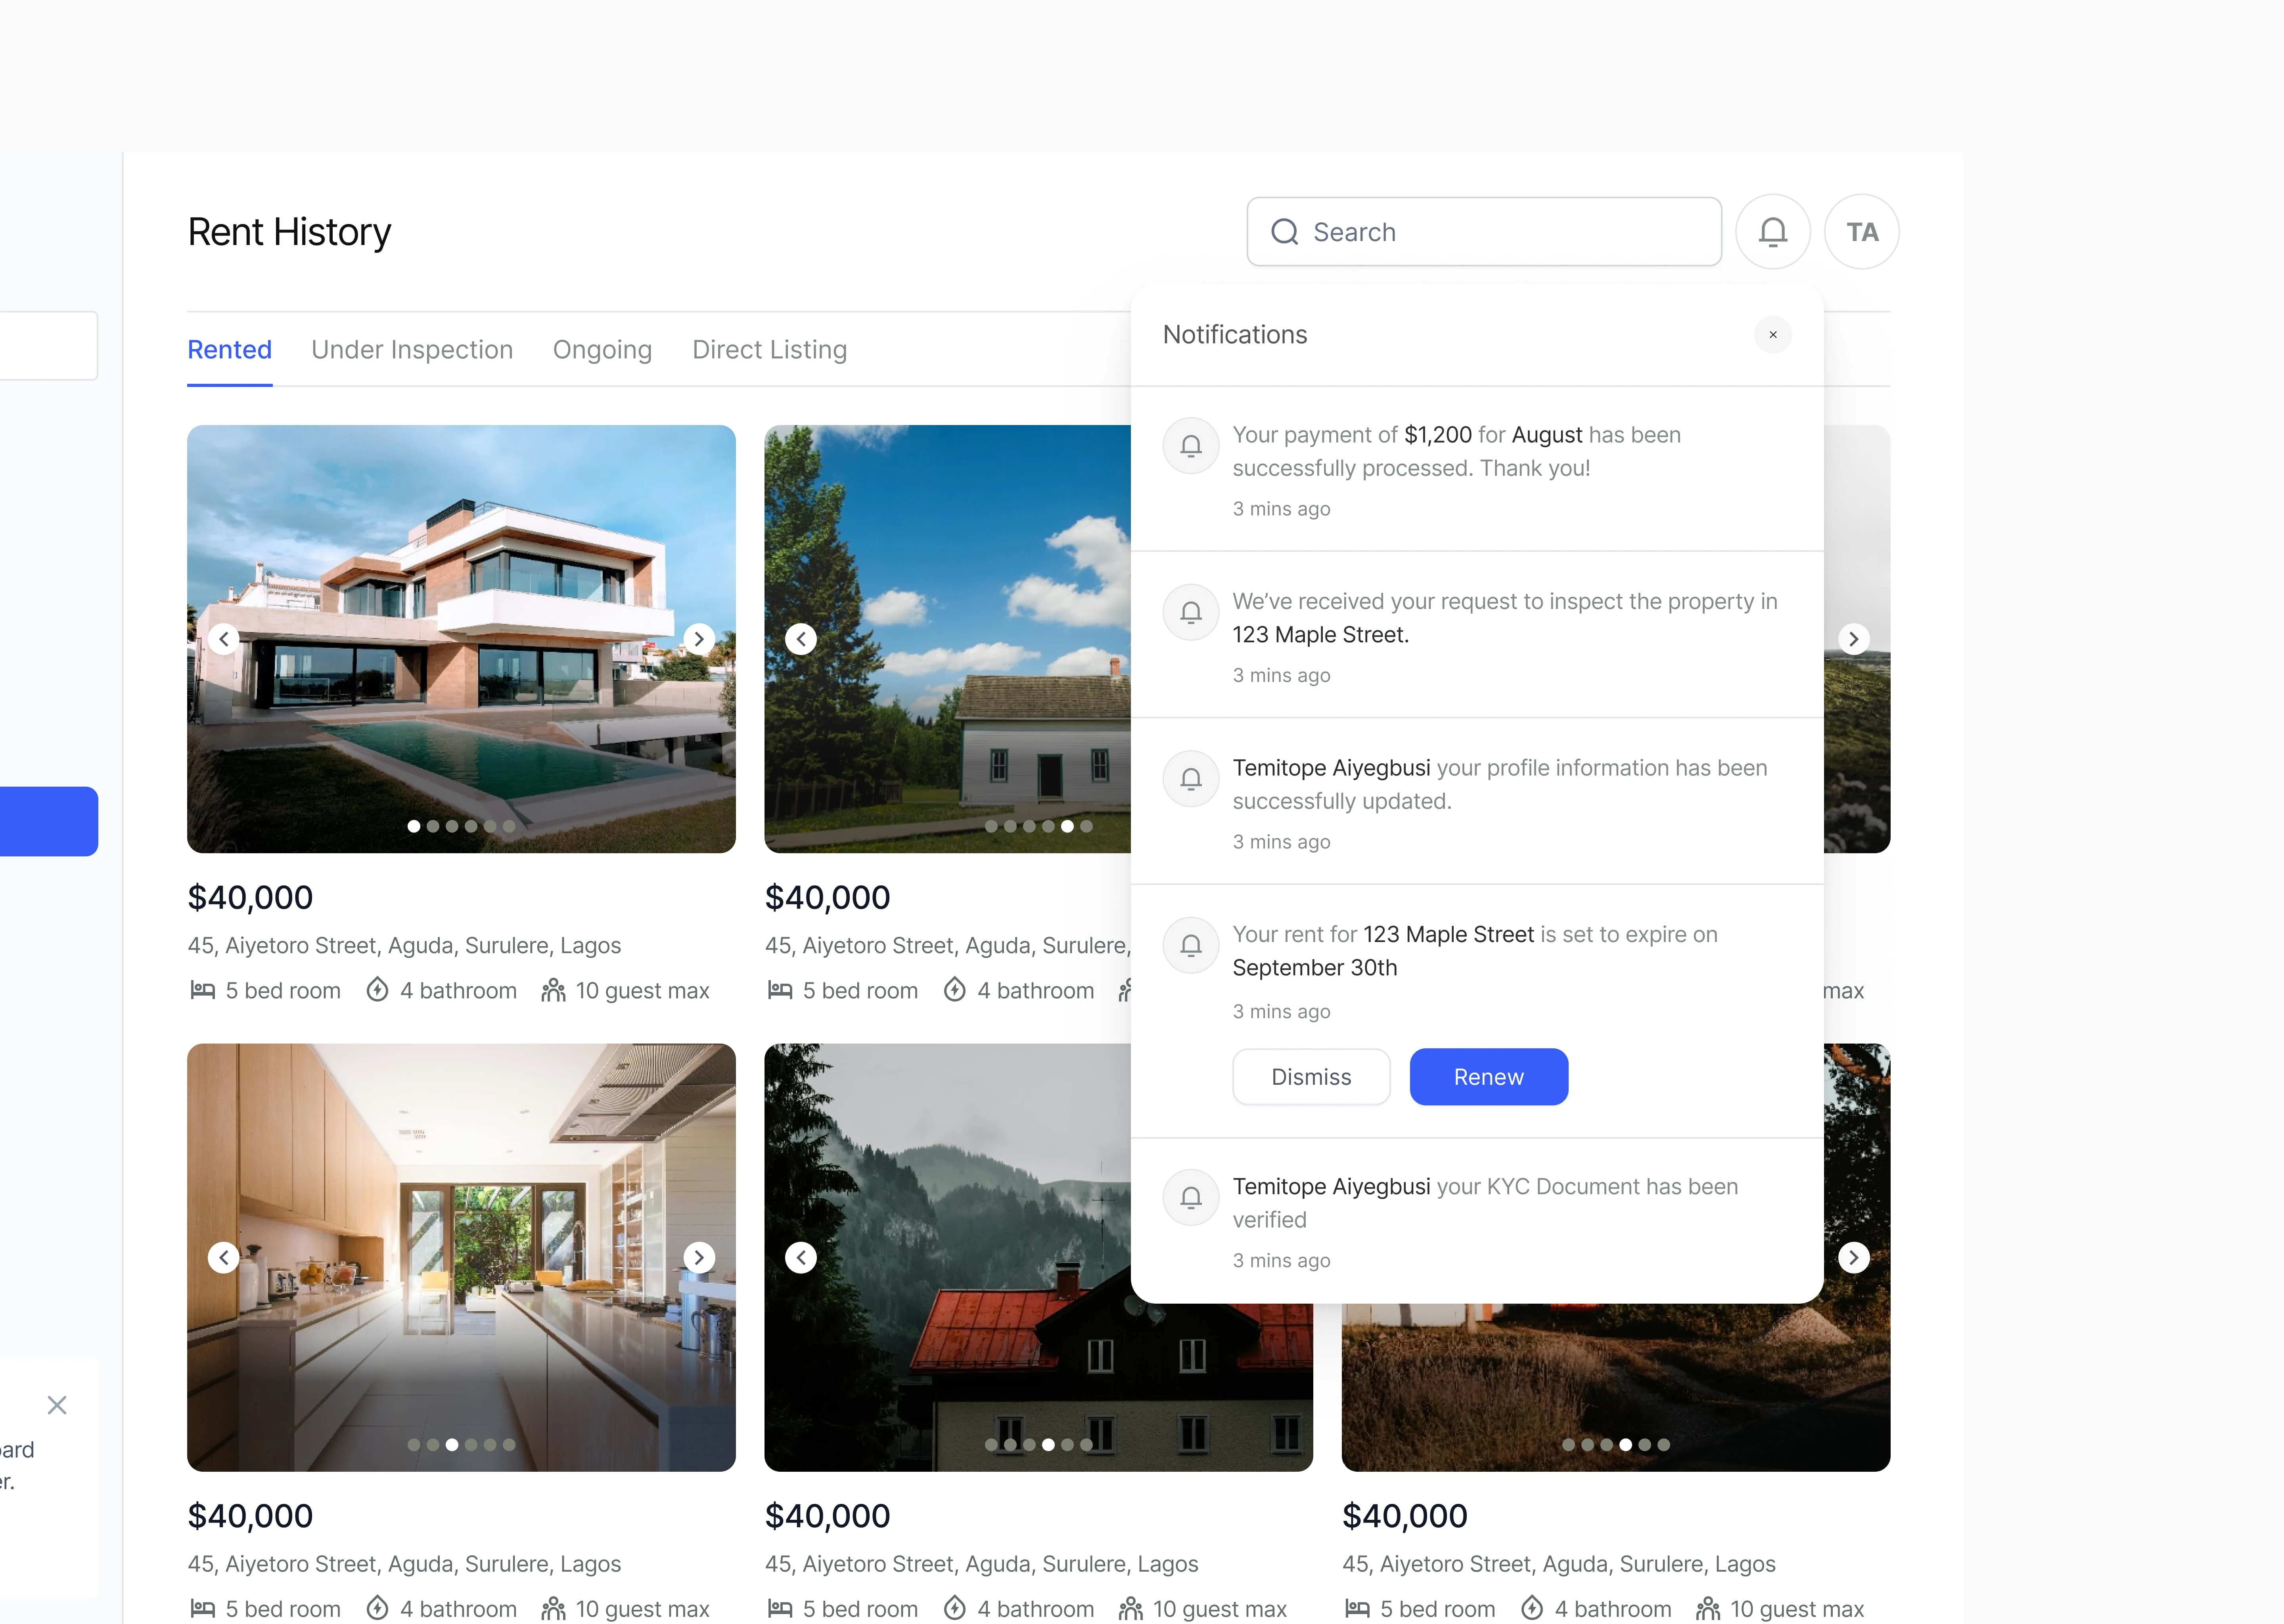Renew rent for 123 Maple Street

[1488, 1077]
